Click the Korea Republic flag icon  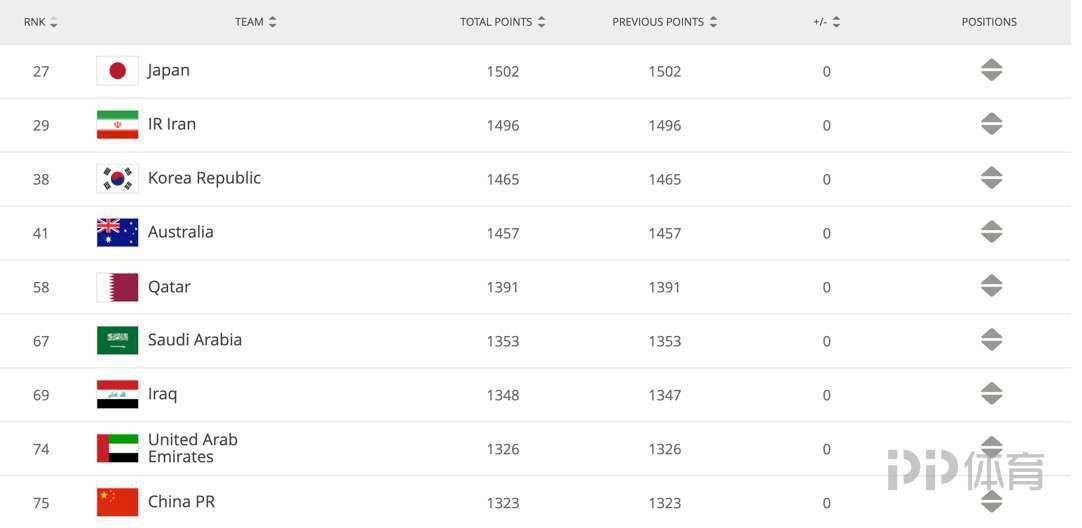click(x=117, y=179)
